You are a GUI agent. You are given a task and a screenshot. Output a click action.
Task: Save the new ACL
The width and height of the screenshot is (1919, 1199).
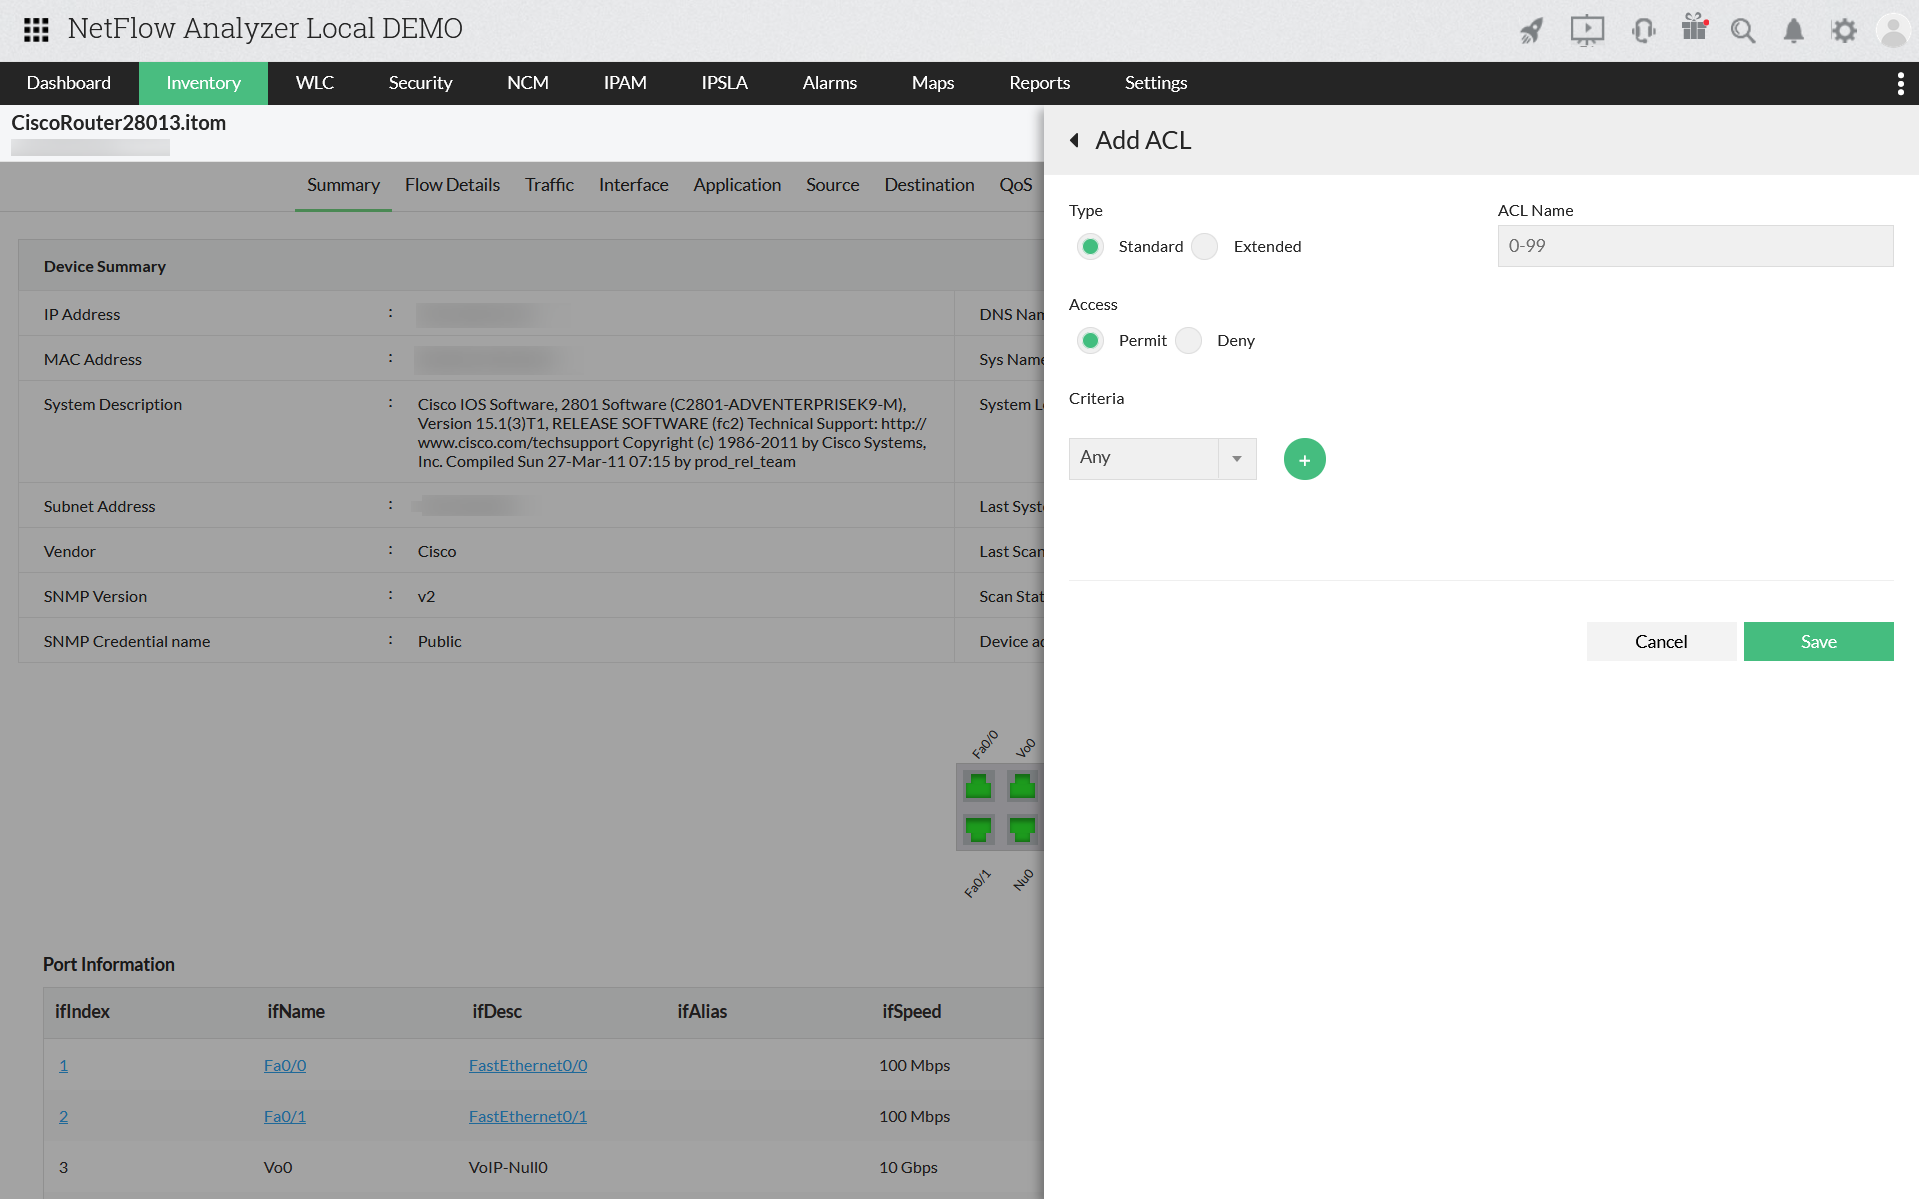[1818, 641]
